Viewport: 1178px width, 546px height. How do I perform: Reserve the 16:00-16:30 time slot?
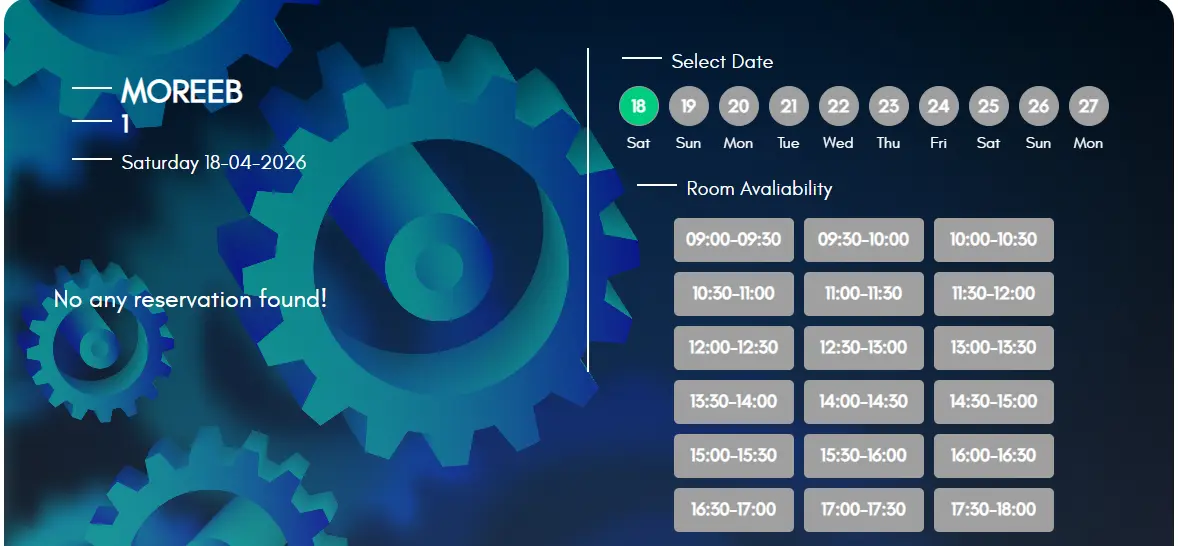(x=994, y=456)
